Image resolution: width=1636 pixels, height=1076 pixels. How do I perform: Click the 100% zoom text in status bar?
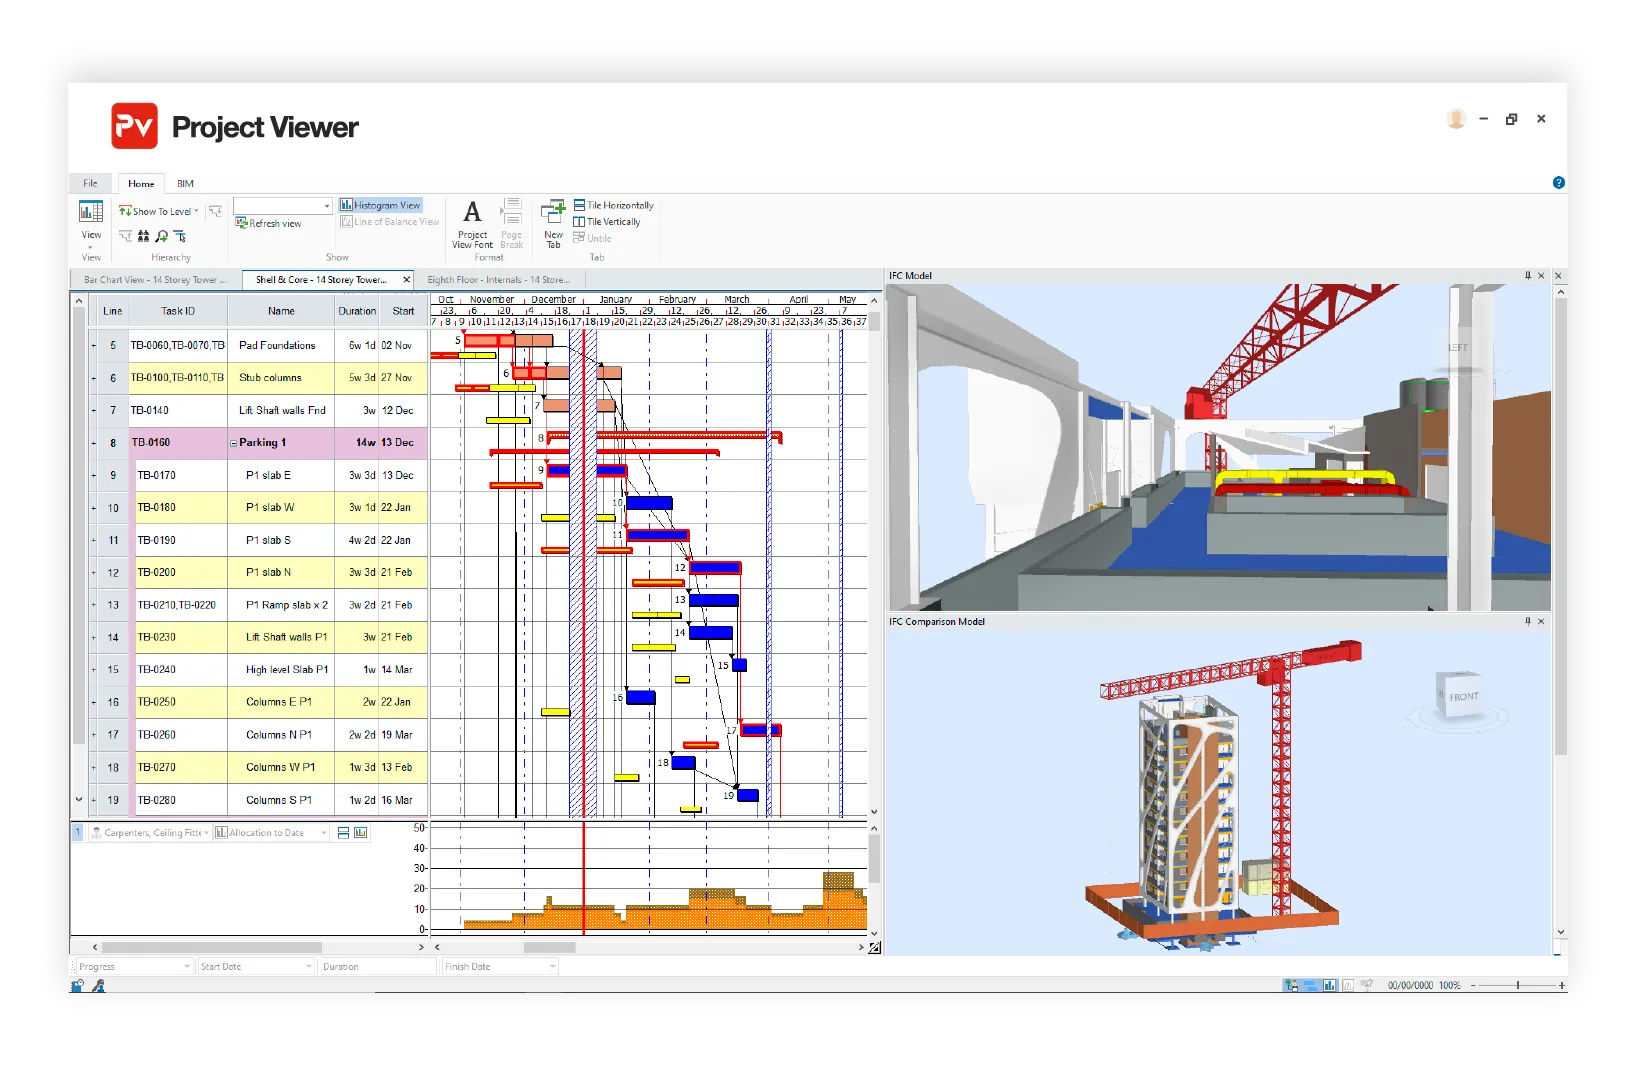1449,985
